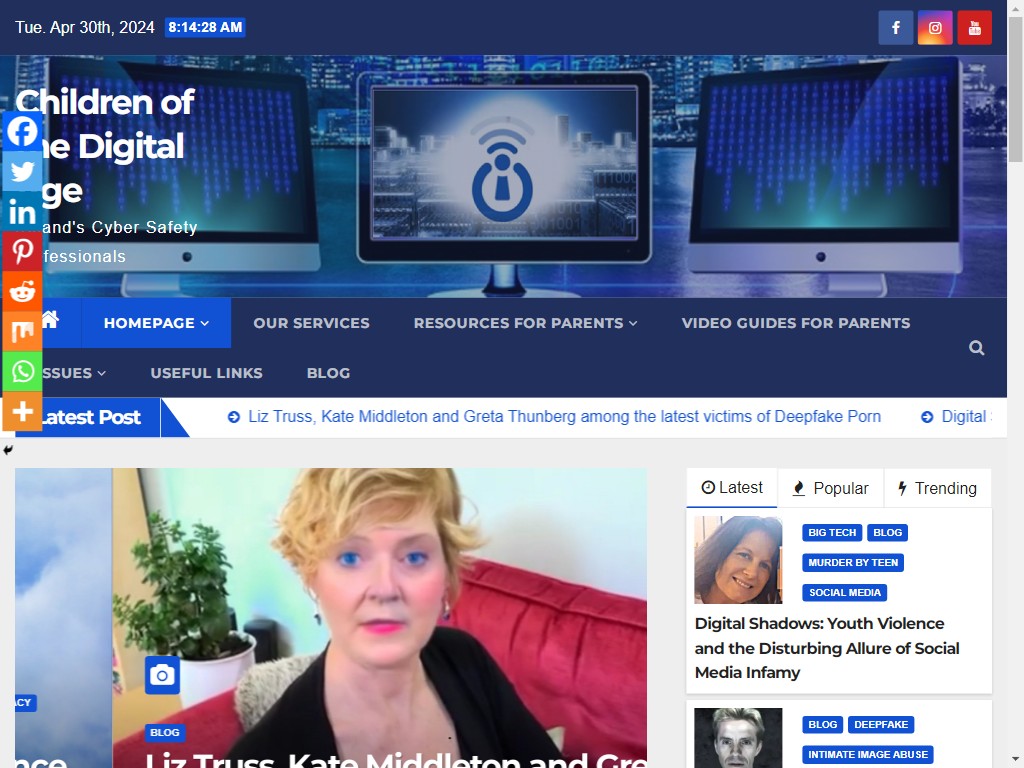Click Murder By Teen category tag
1024x768 pixels.
tap(853, 562)
